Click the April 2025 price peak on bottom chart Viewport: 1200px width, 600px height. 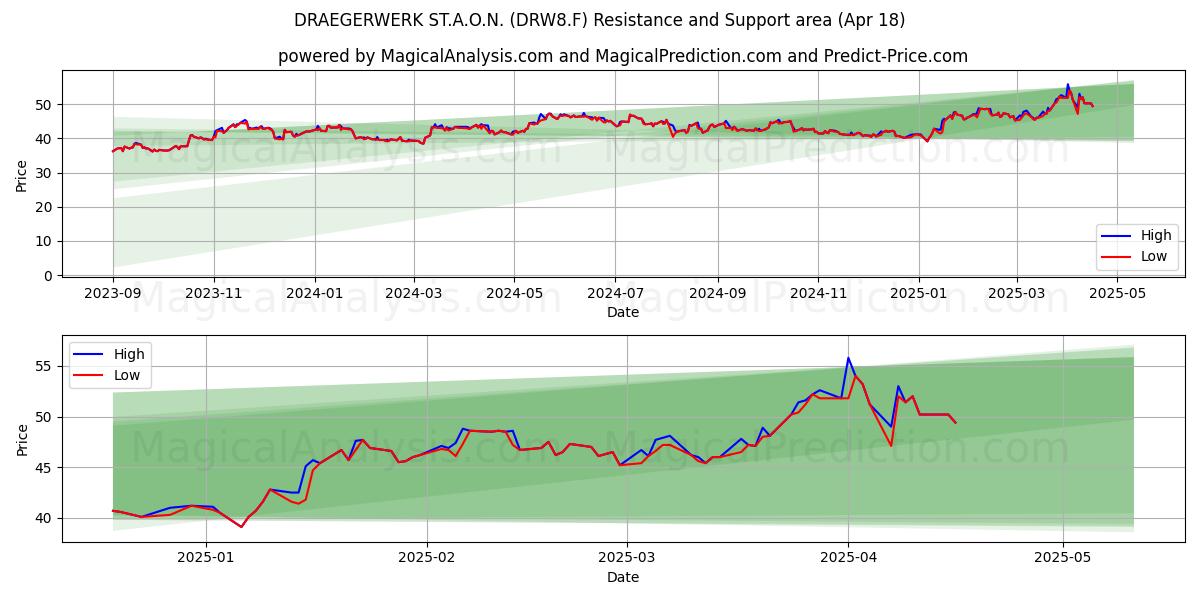pos(848,358)
